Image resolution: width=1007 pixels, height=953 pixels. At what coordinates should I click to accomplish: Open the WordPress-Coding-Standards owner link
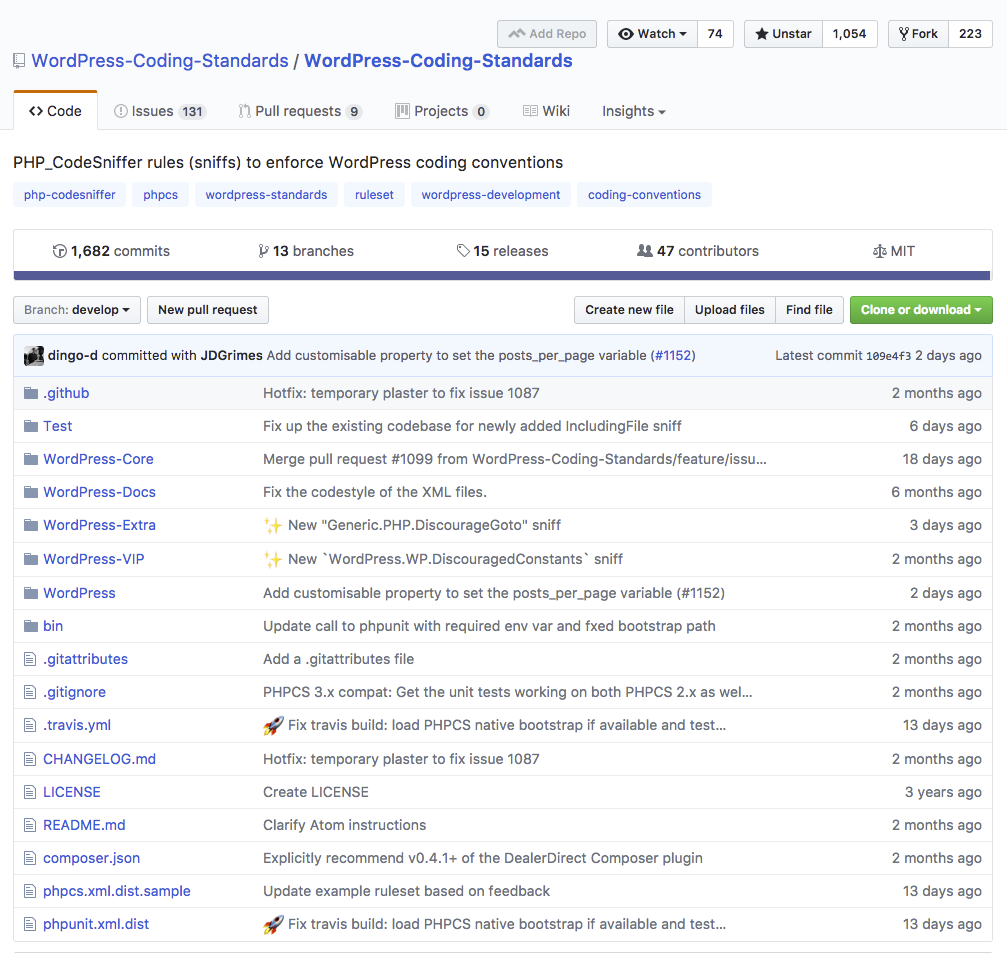pos(160,61)
